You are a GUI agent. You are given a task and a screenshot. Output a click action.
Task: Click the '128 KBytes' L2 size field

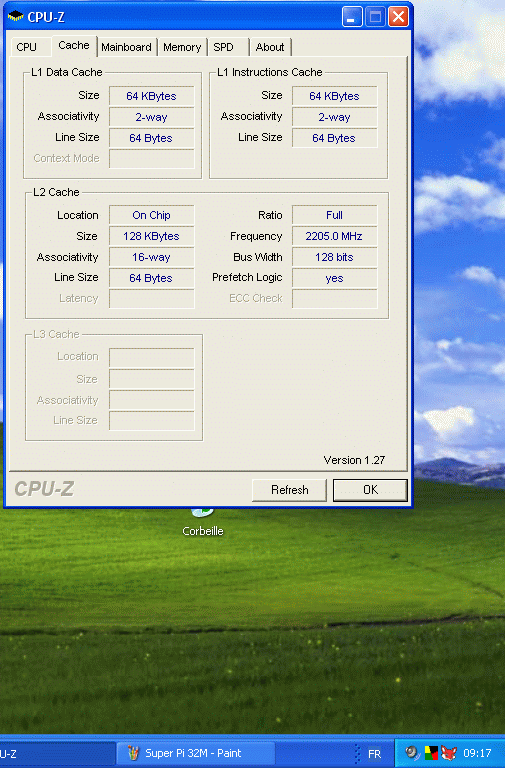pos(151,236)
